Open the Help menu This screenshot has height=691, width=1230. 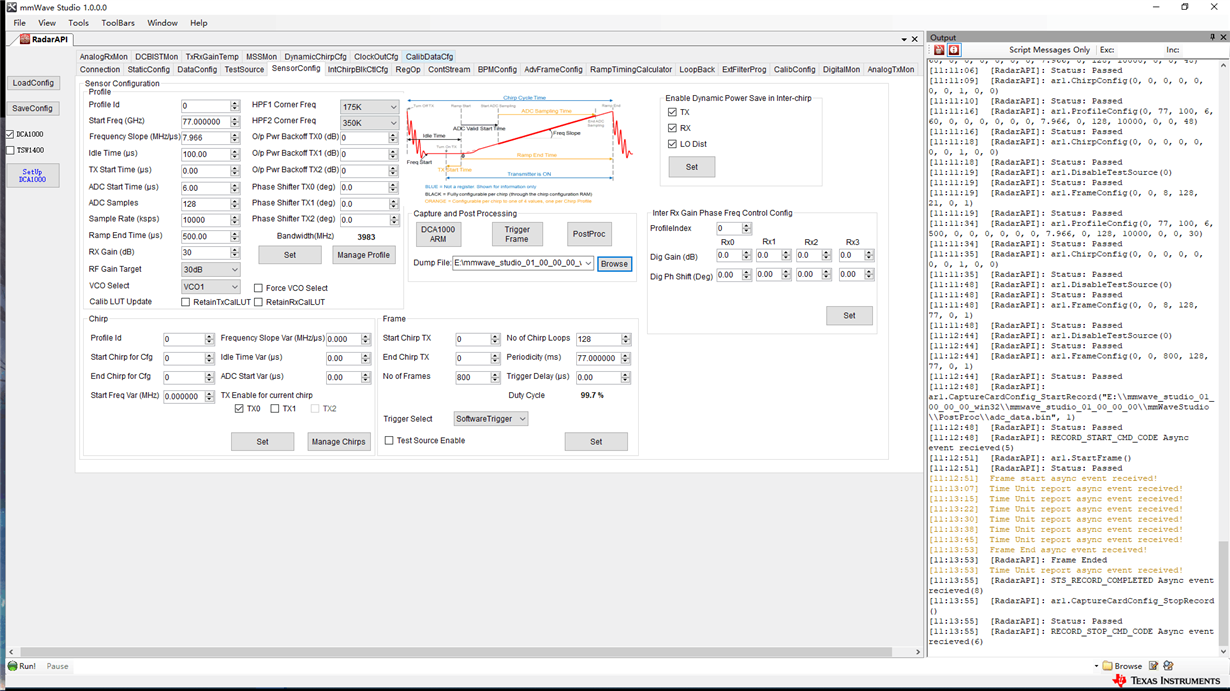tap(199, 23)
